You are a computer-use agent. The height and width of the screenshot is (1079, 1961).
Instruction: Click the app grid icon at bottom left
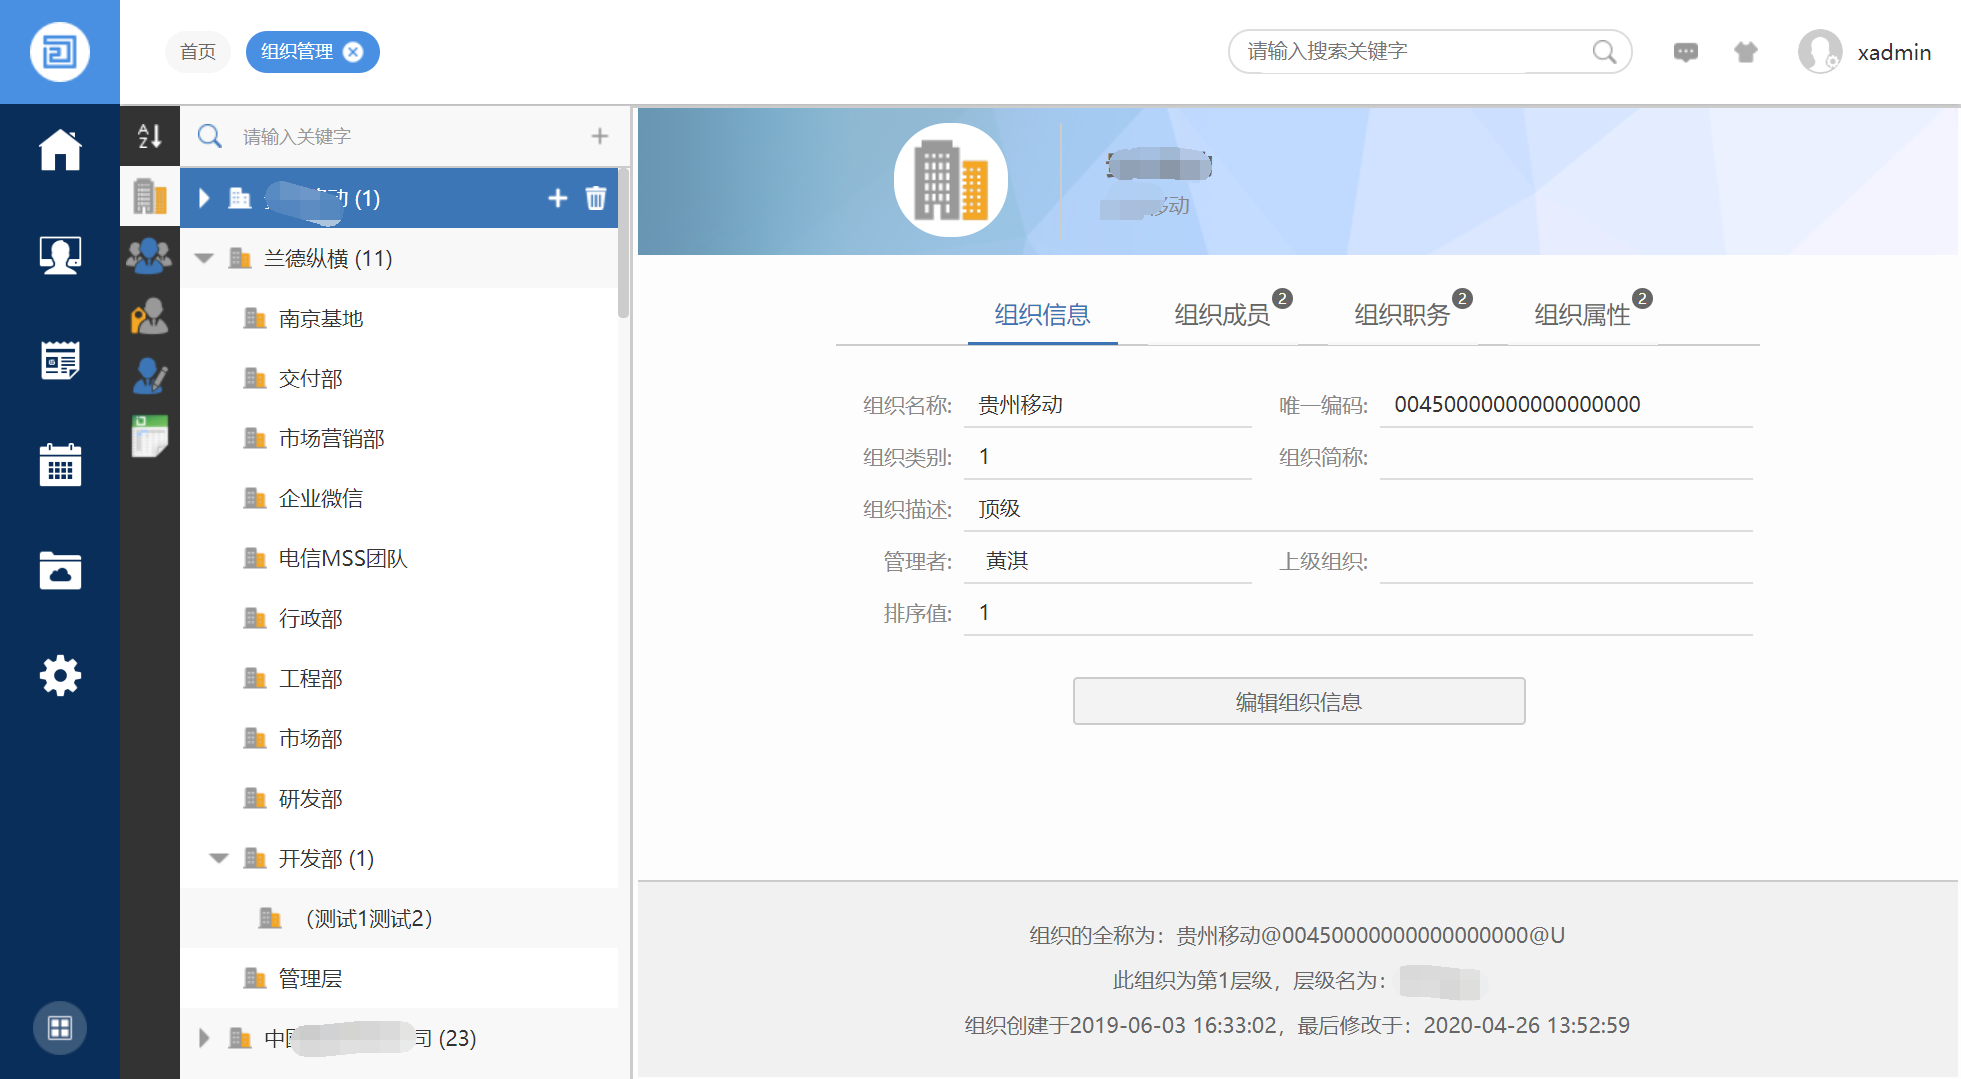click(60, 1027)
